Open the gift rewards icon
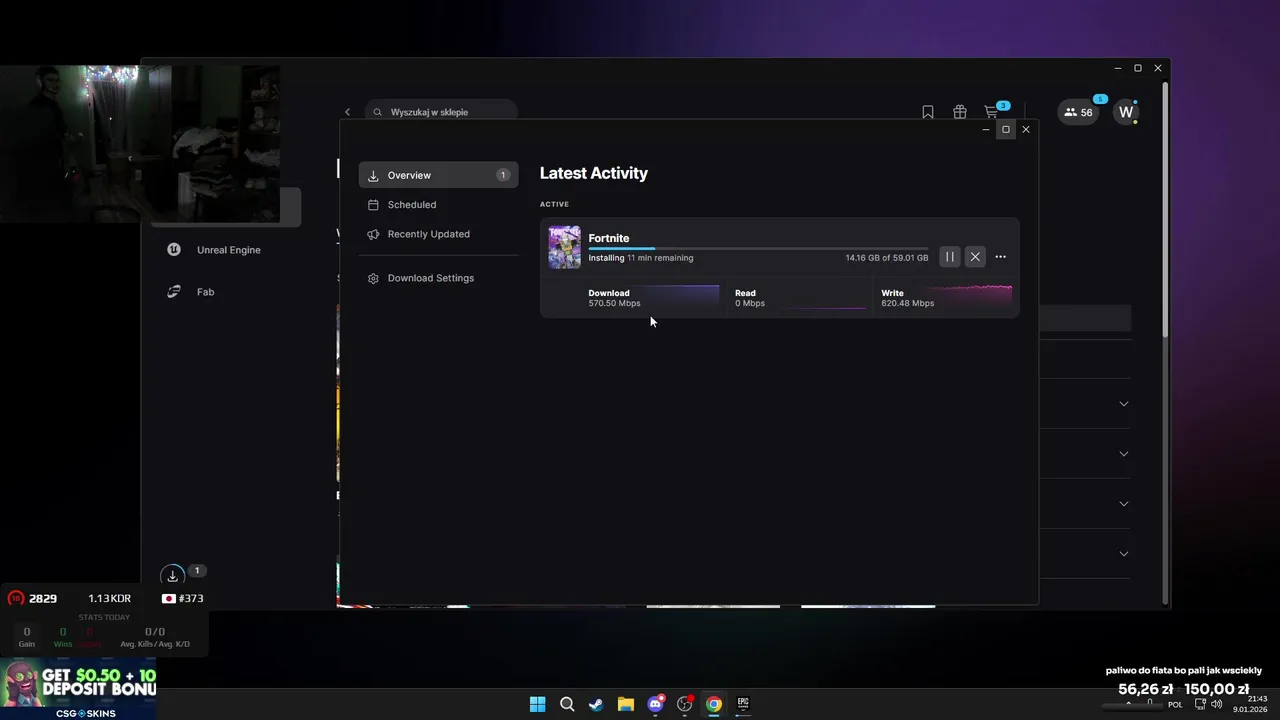This screenshot has width=1280, height=720. 960,112
